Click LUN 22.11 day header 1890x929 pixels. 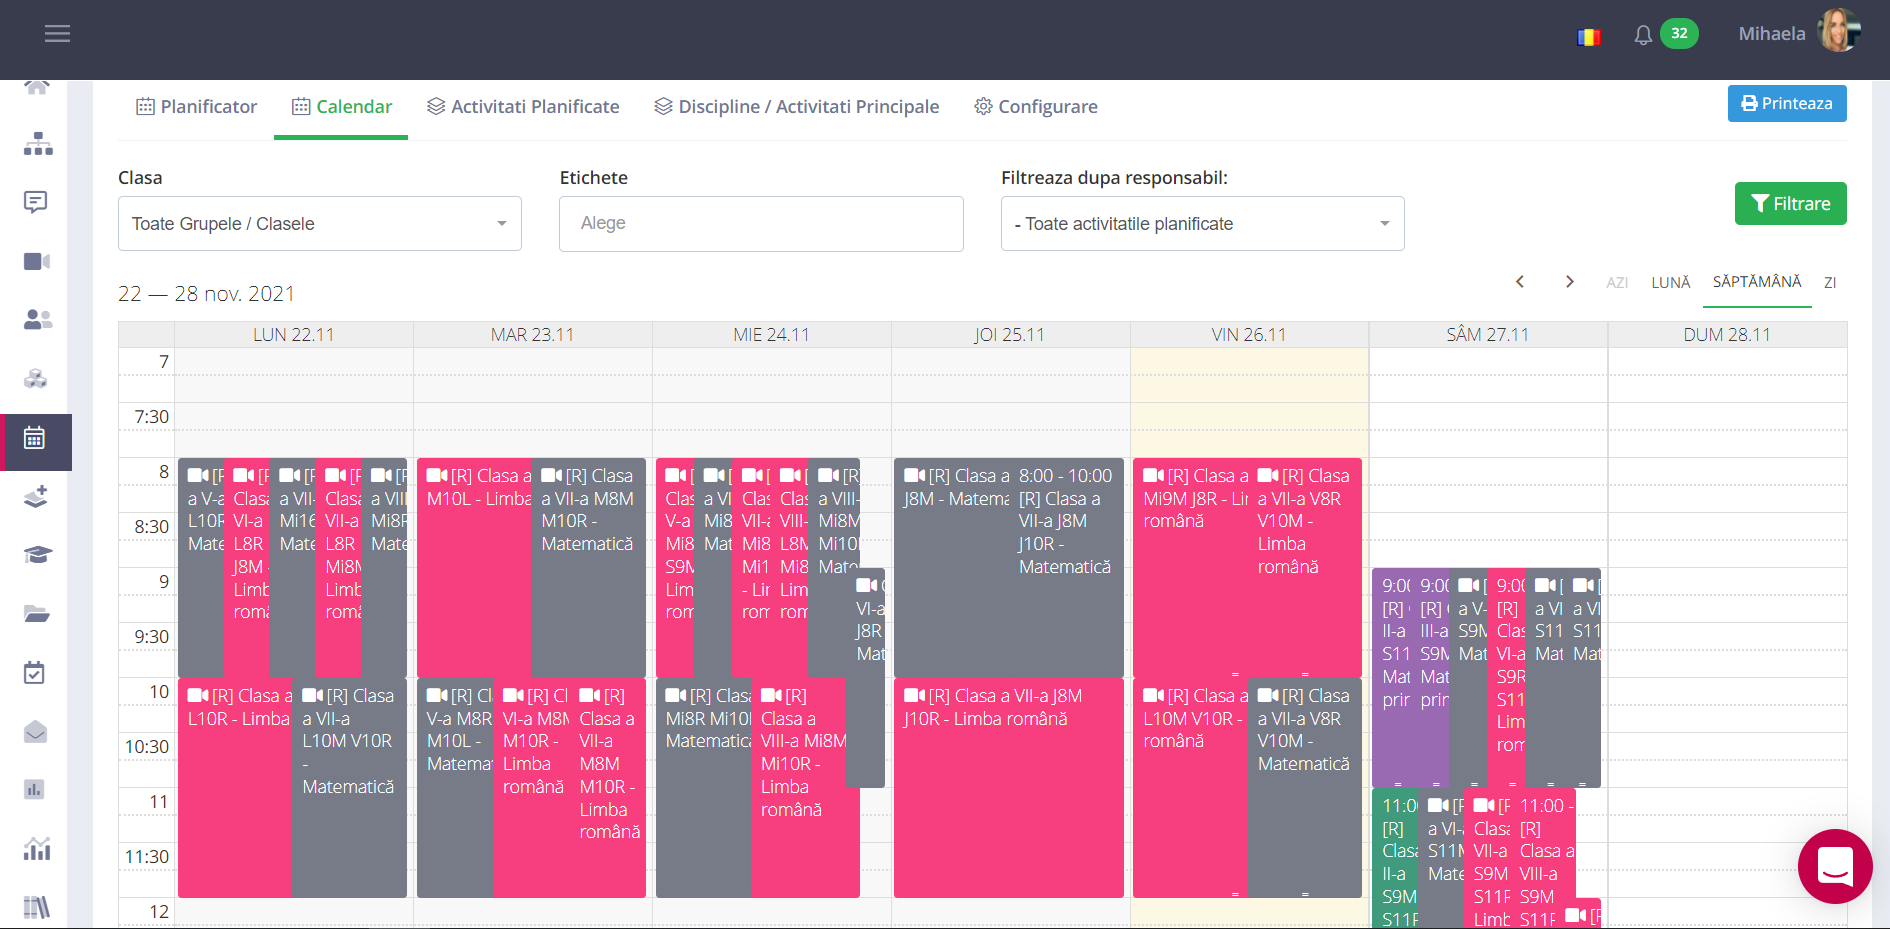(294, 335)
